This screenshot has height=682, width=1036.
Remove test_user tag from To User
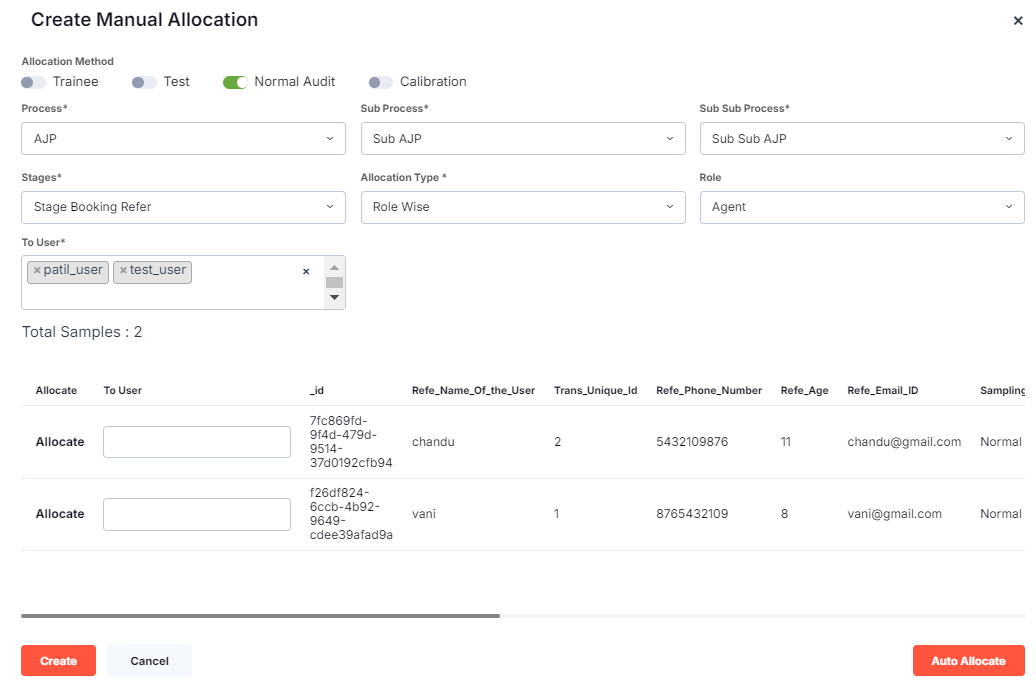(123, 271)
